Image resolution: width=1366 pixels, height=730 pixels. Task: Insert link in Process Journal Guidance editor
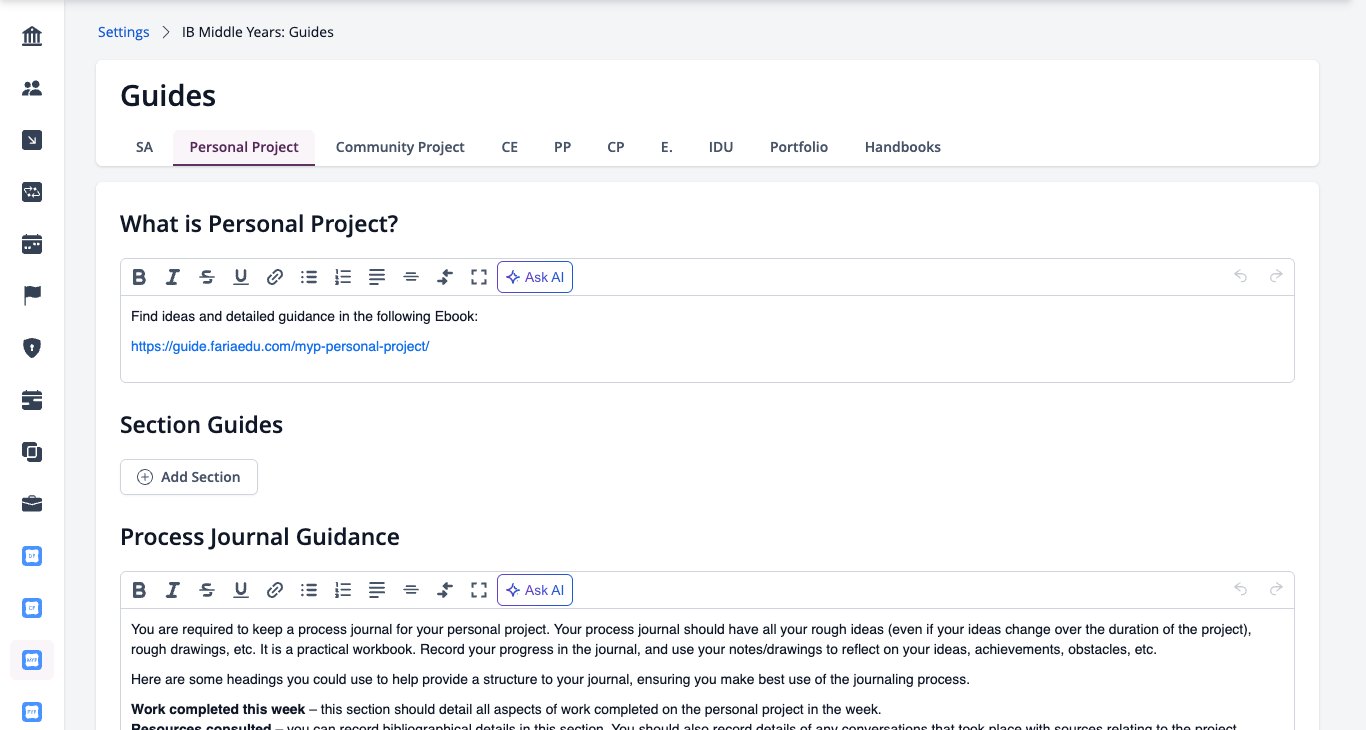pos(275,590)
